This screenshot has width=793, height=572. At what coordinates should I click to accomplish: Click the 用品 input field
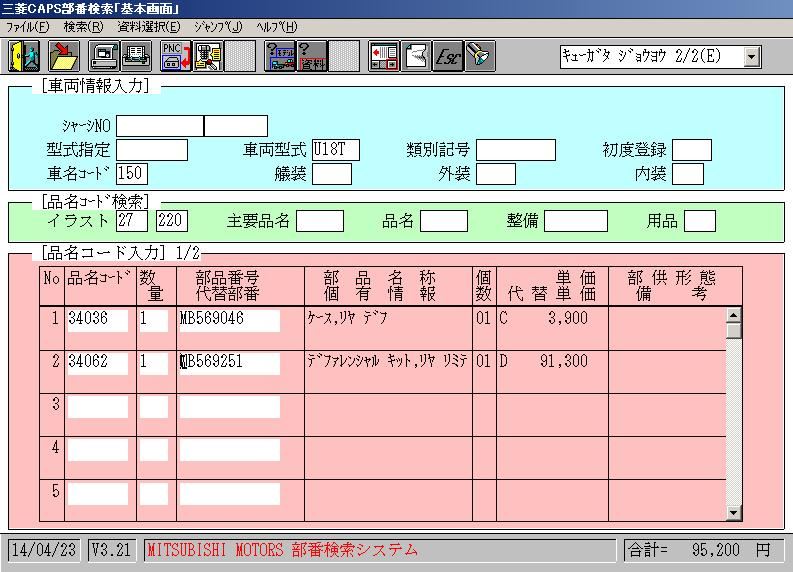point(699,221)
